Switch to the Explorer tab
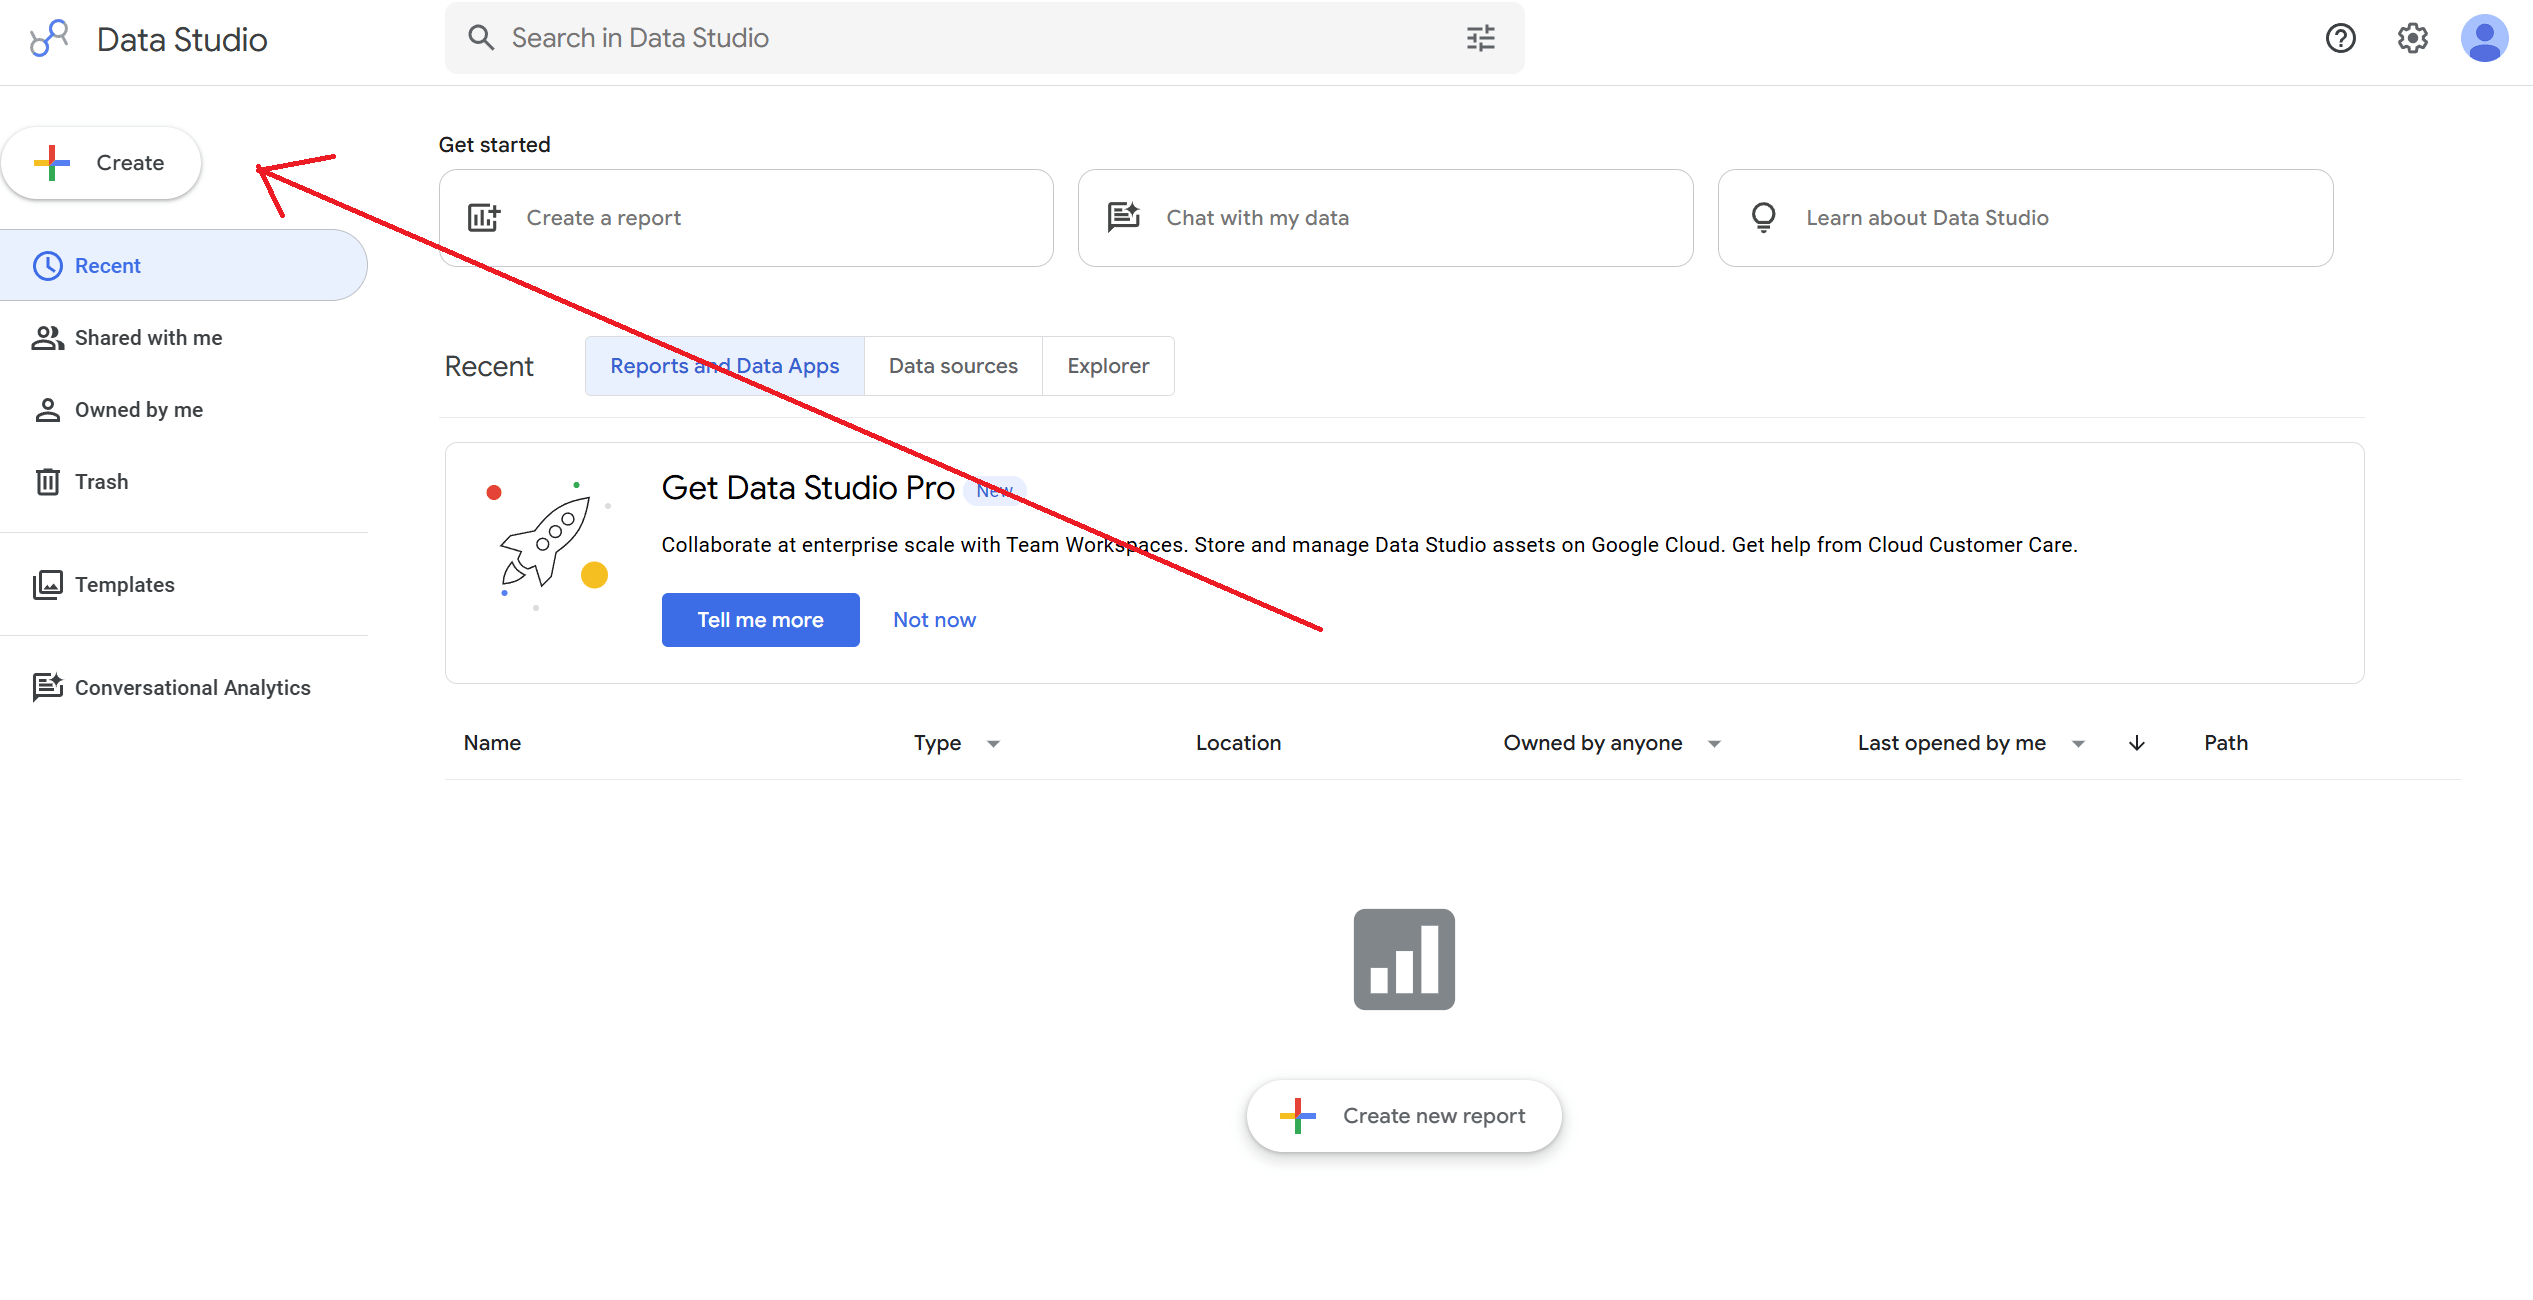Screen dimensions: 2533x1300 [1108, 366]
